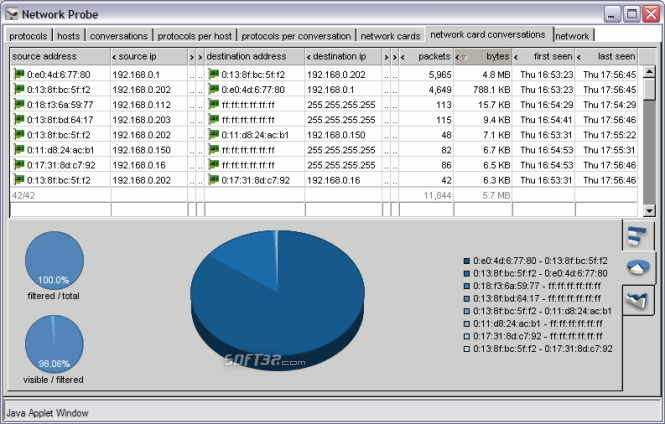665x424 pixels.
Task: Open the protocols per conversation tab
Action: point(296,36)
